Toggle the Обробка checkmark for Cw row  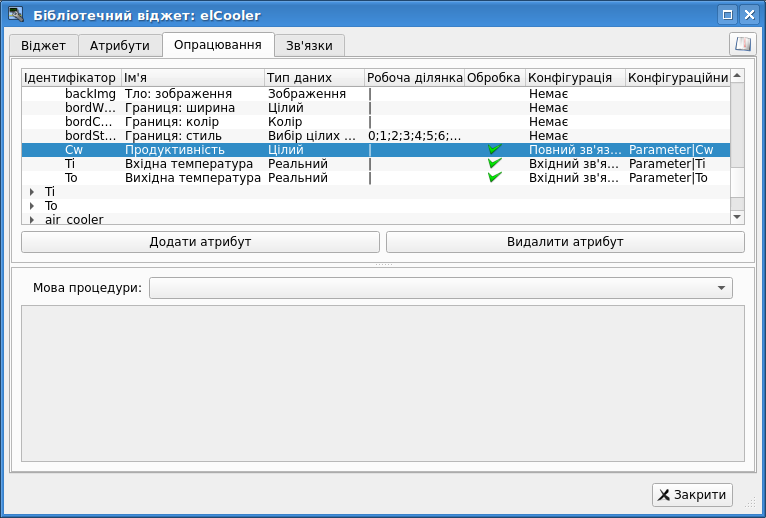[494, 150]
